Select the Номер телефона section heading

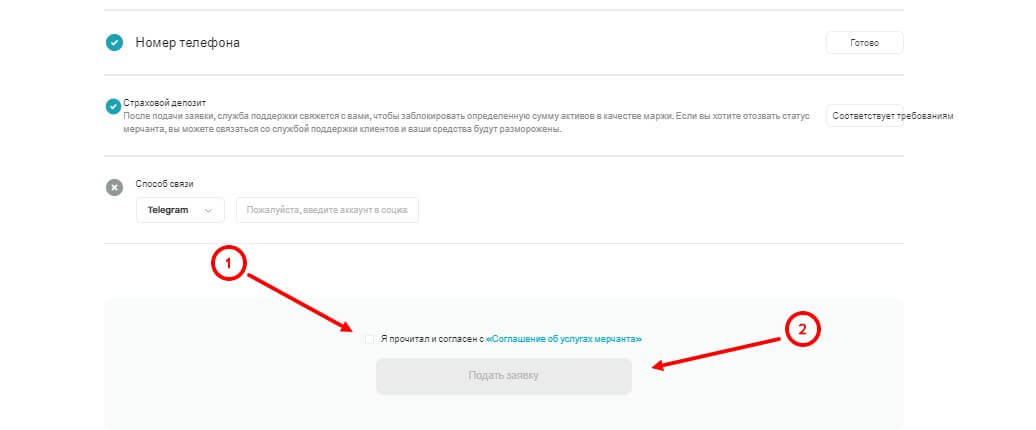tap(187, 43)
